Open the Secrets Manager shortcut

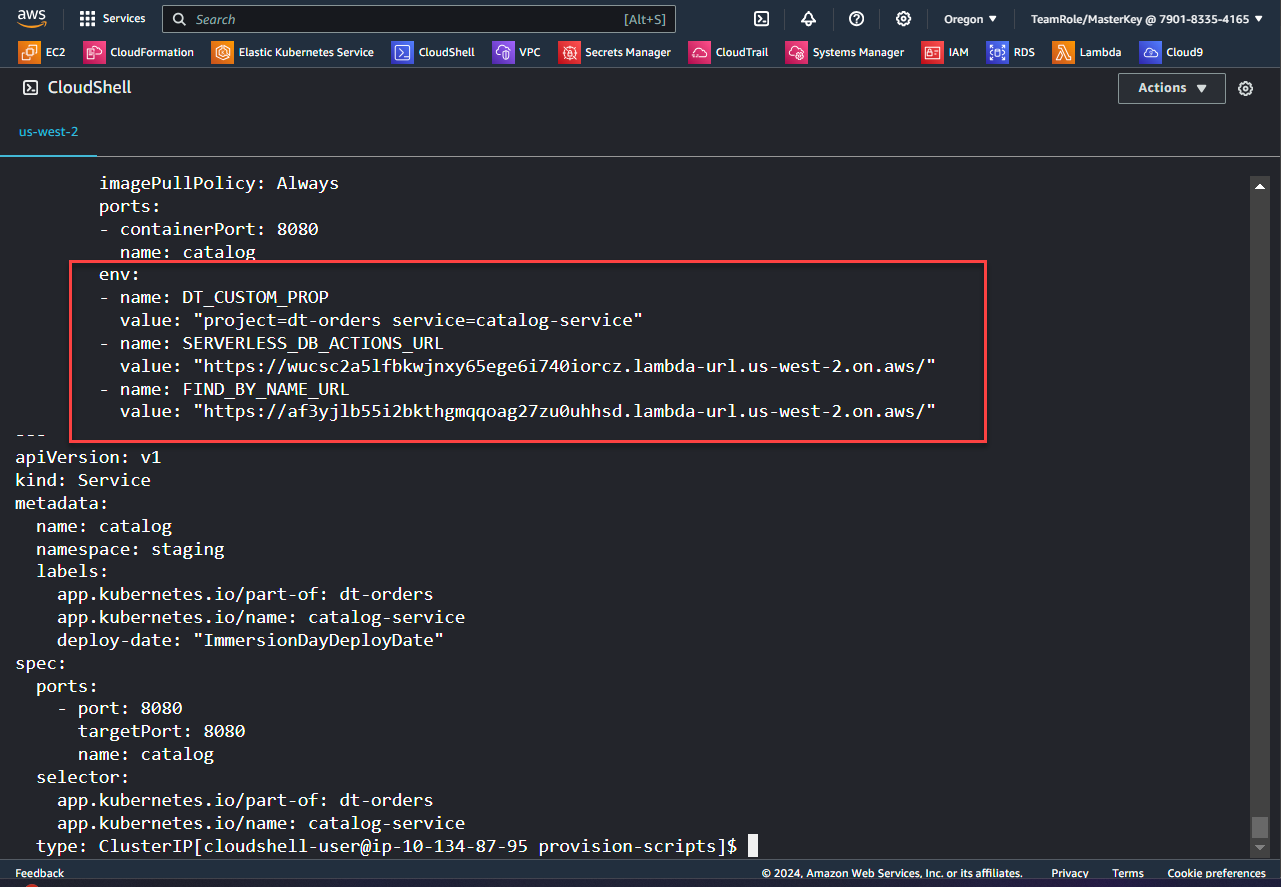tap(615, 52)
